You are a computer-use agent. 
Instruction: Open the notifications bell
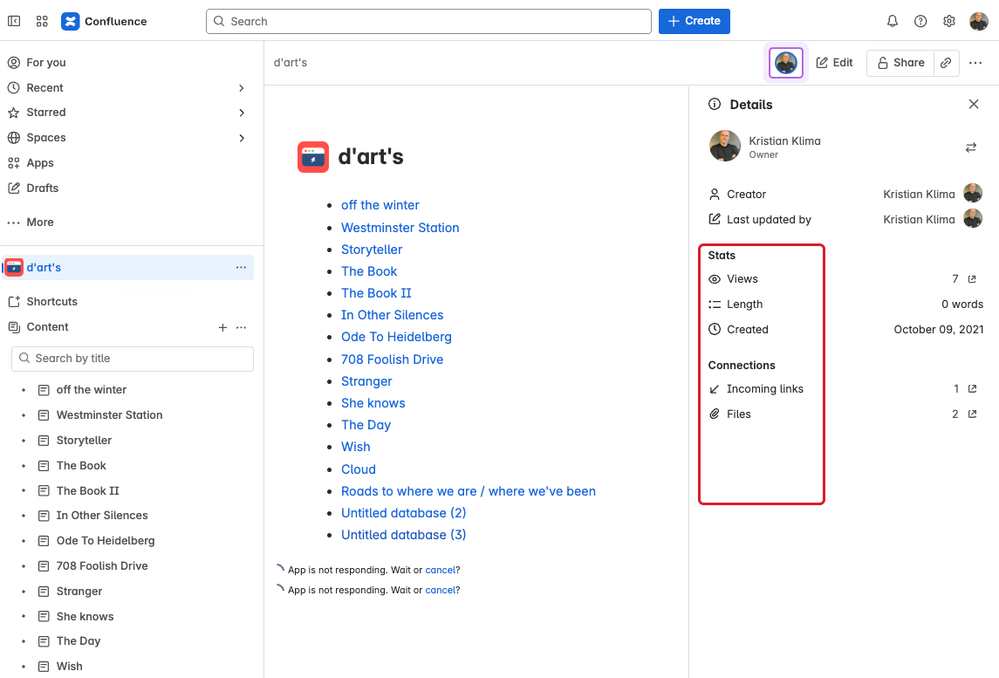[x=893, y=21]
